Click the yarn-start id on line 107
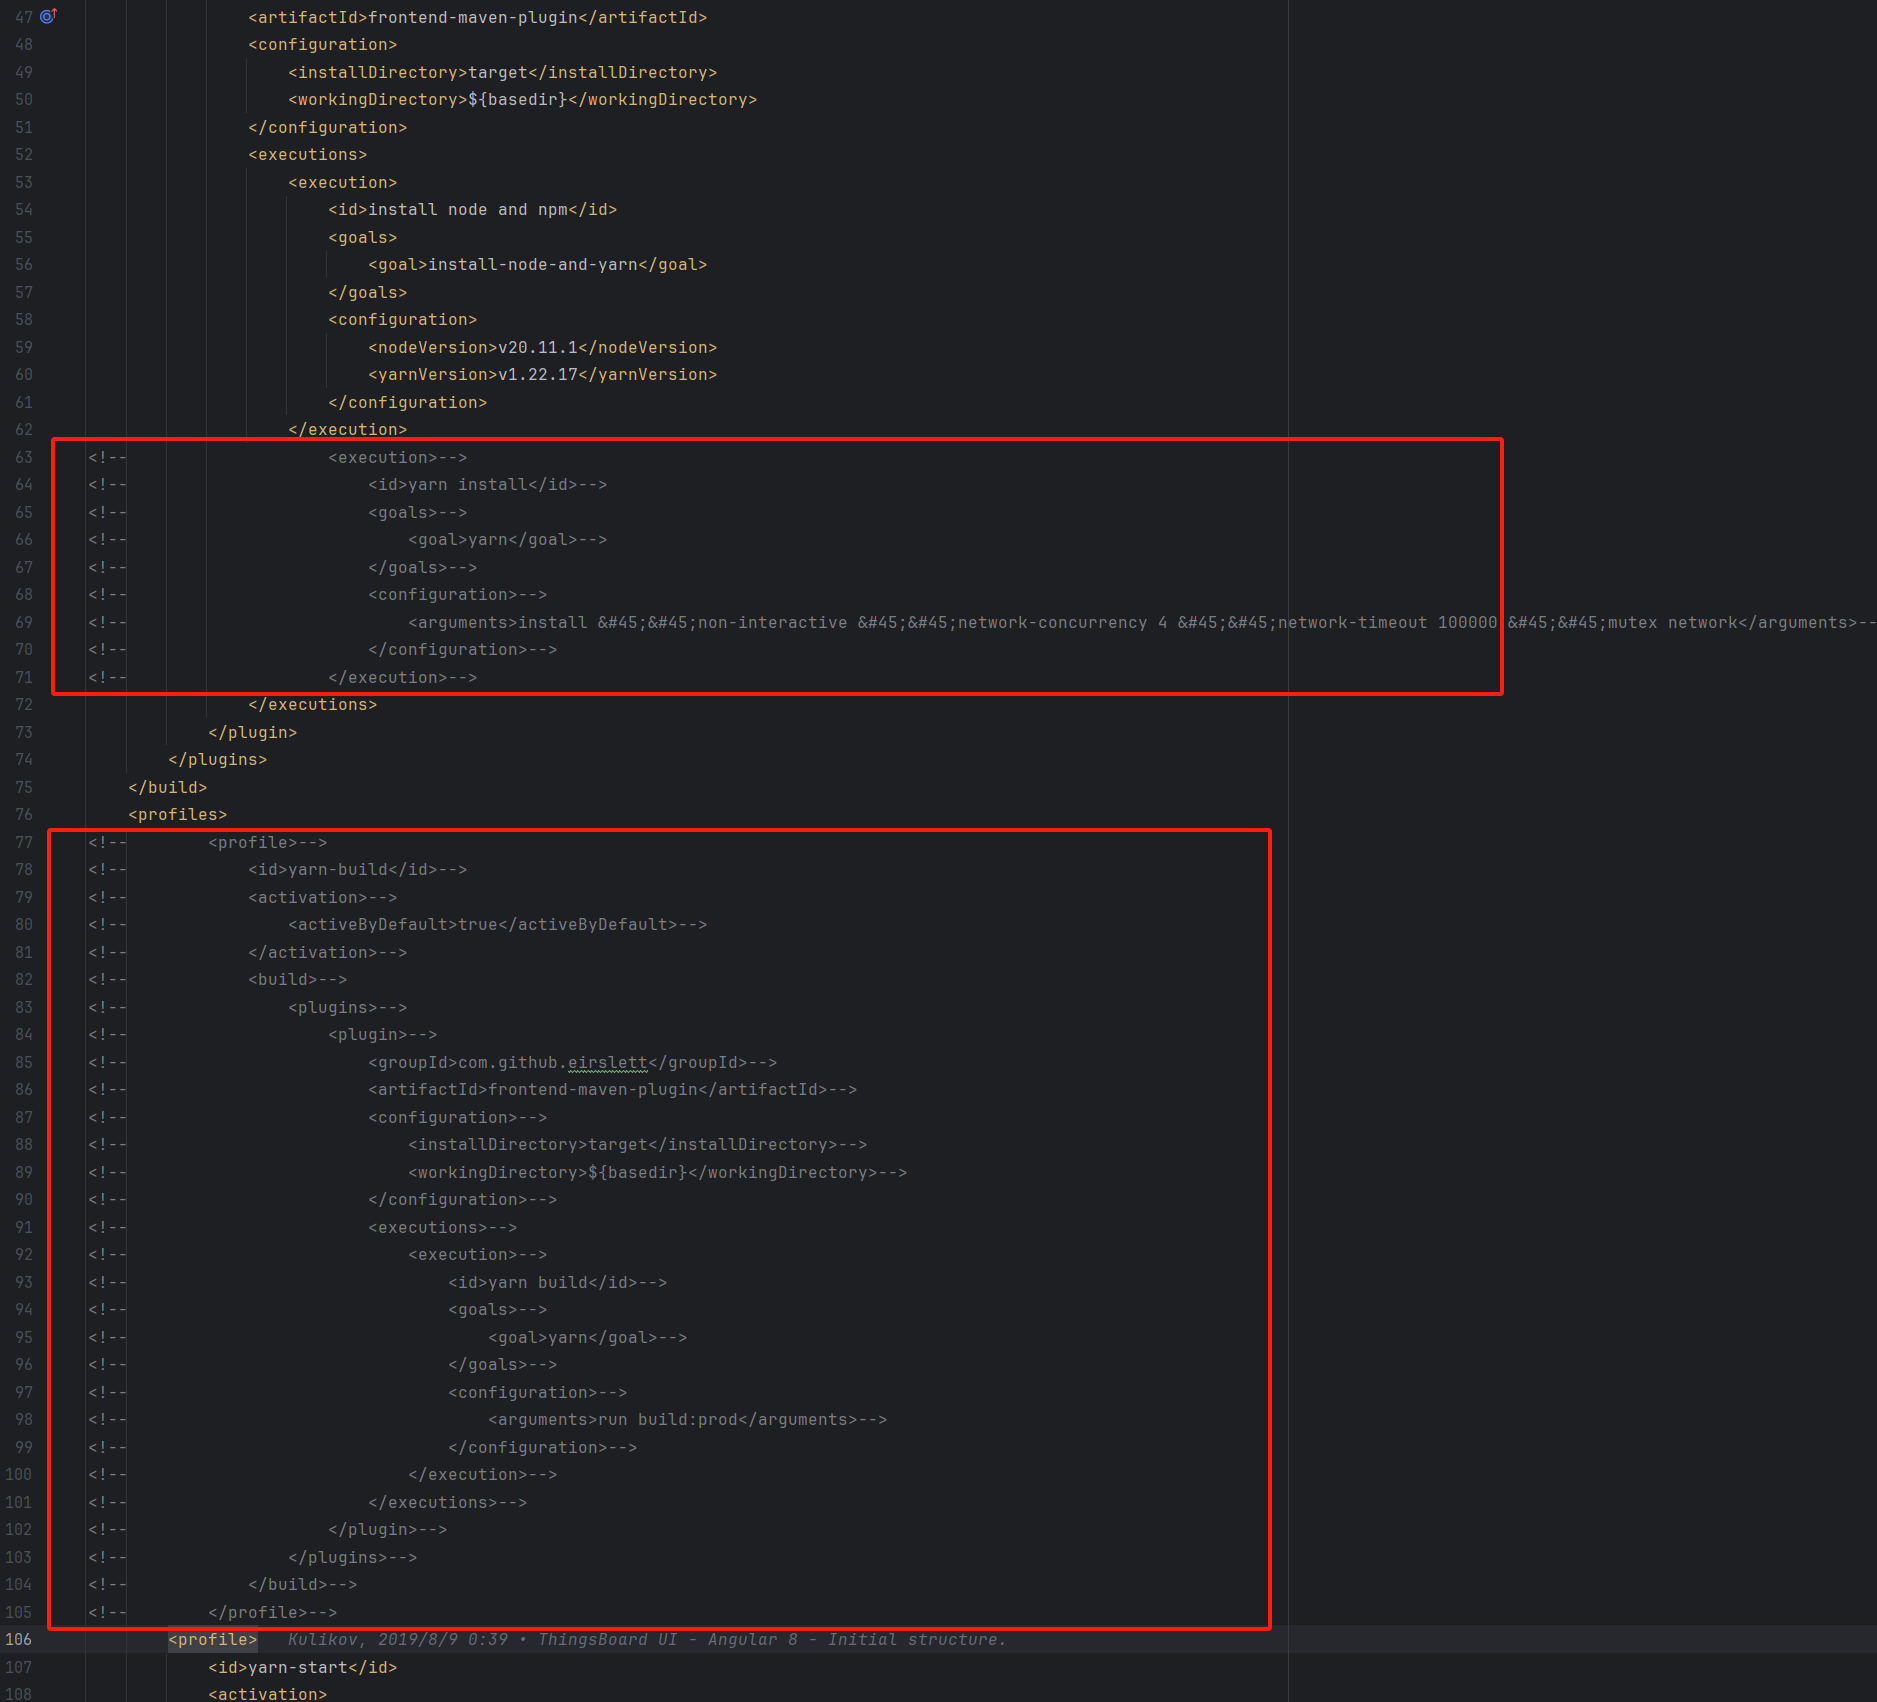Viewport: 1877px width, 1702px height. [302, 1667]
